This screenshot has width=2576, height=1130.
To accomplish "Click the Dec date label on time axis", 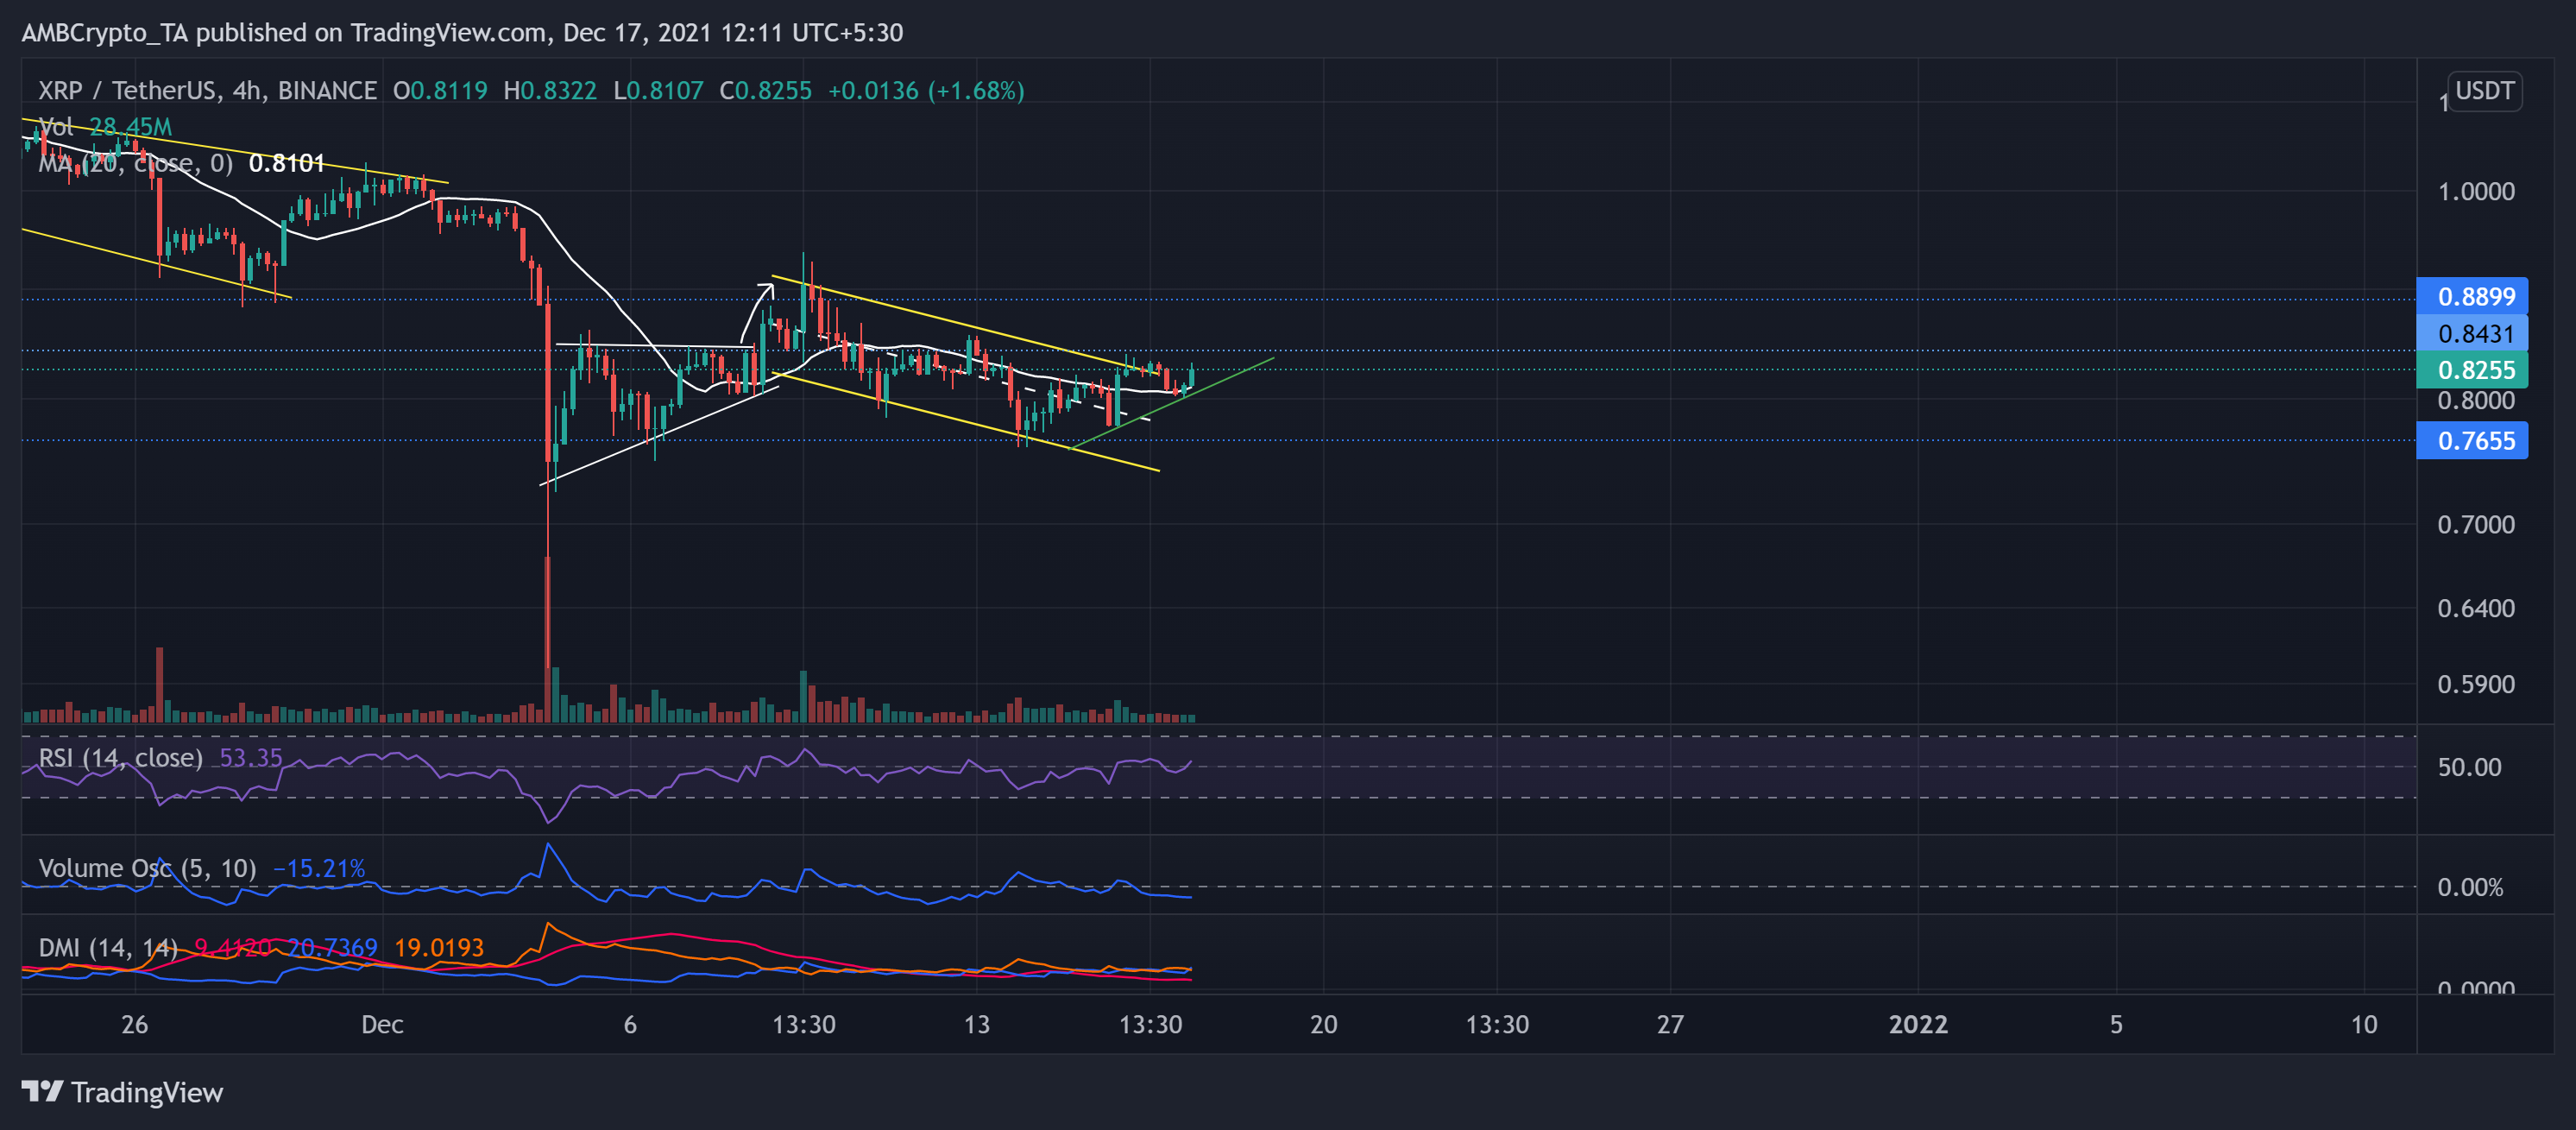I will pos(382,1024).
